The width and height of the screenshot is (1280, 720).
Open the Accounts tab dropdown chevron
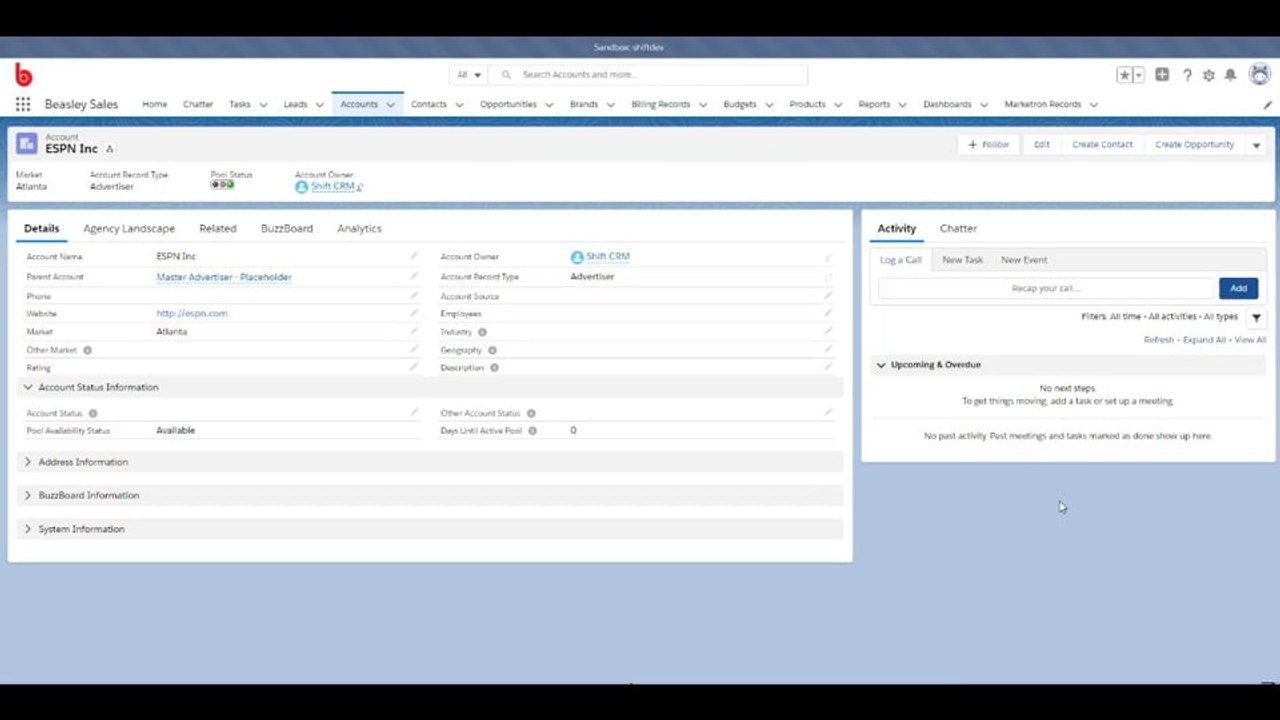click(x=391, y=104)
